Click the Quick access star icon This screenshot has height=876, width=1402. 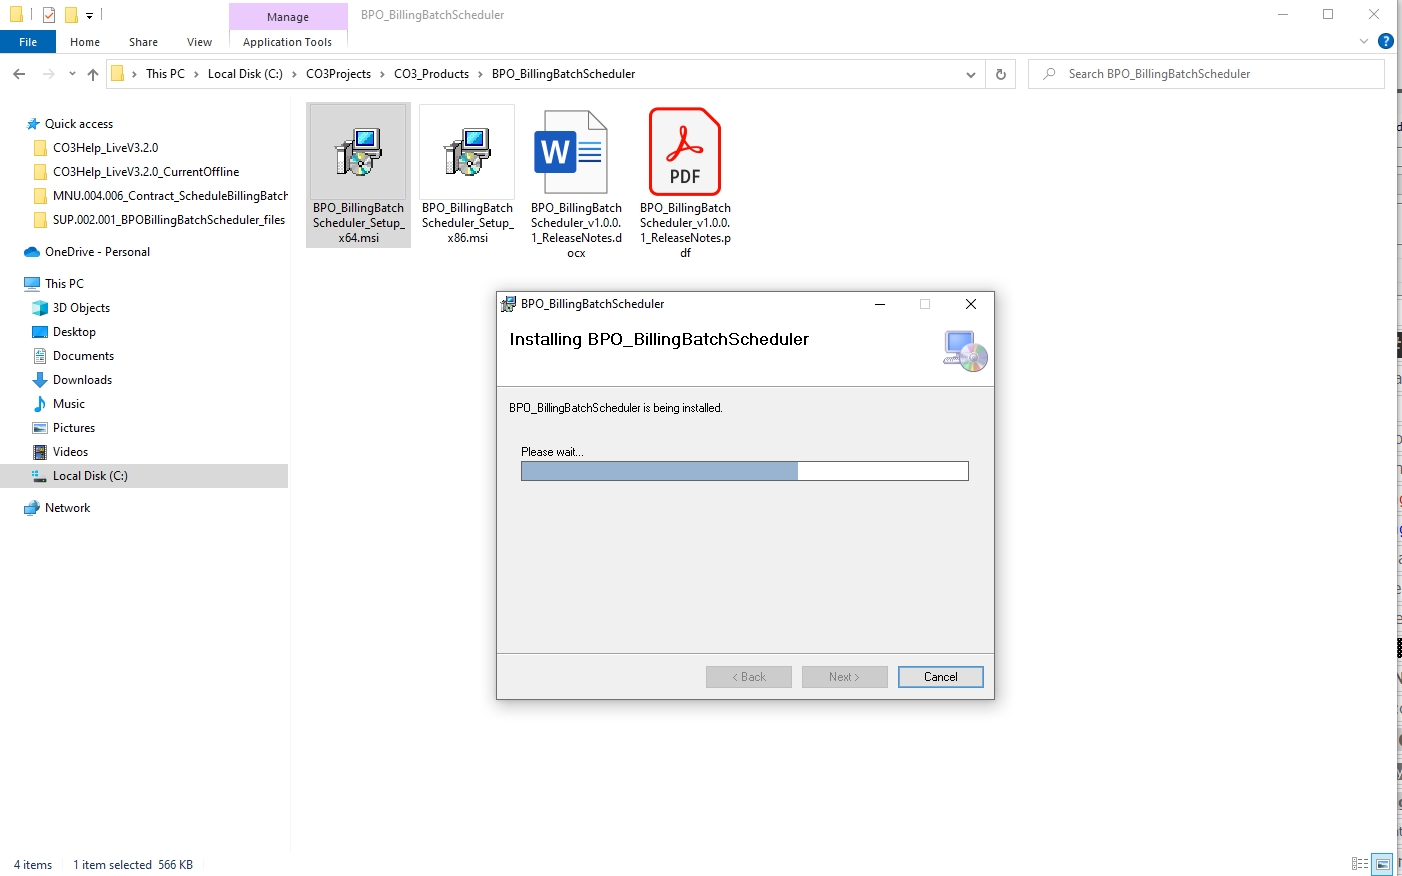tap(32, 124)
